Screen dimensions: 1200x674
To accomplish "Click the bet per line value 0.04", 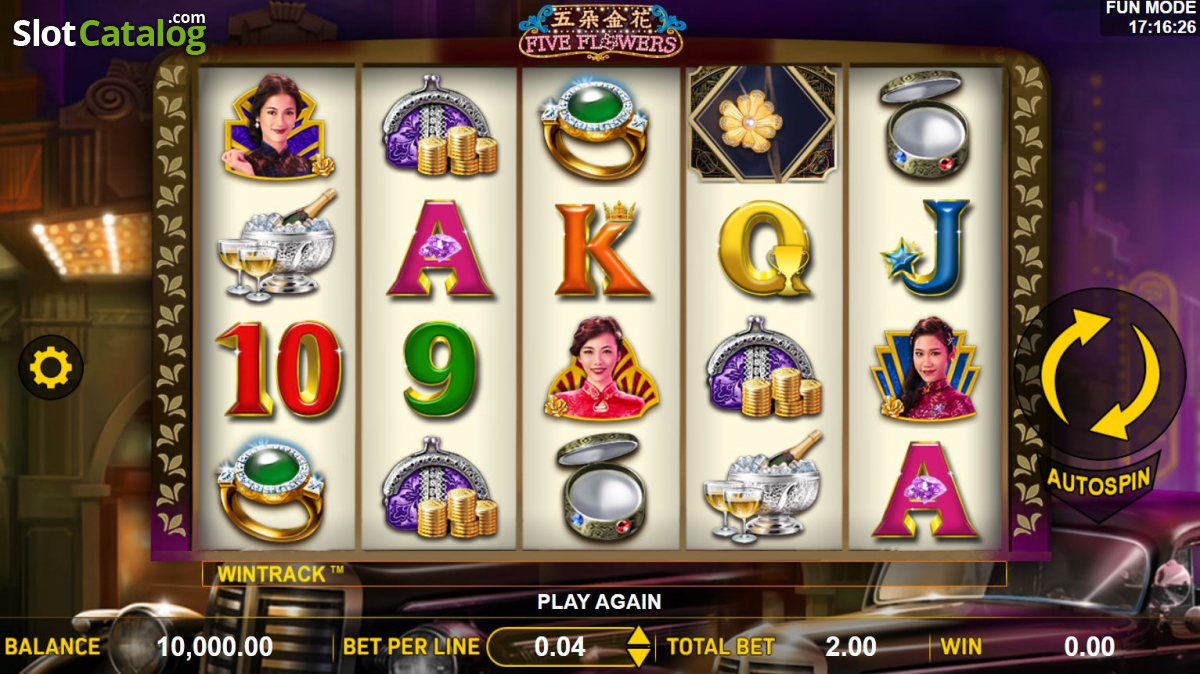I will coord(560,647).
